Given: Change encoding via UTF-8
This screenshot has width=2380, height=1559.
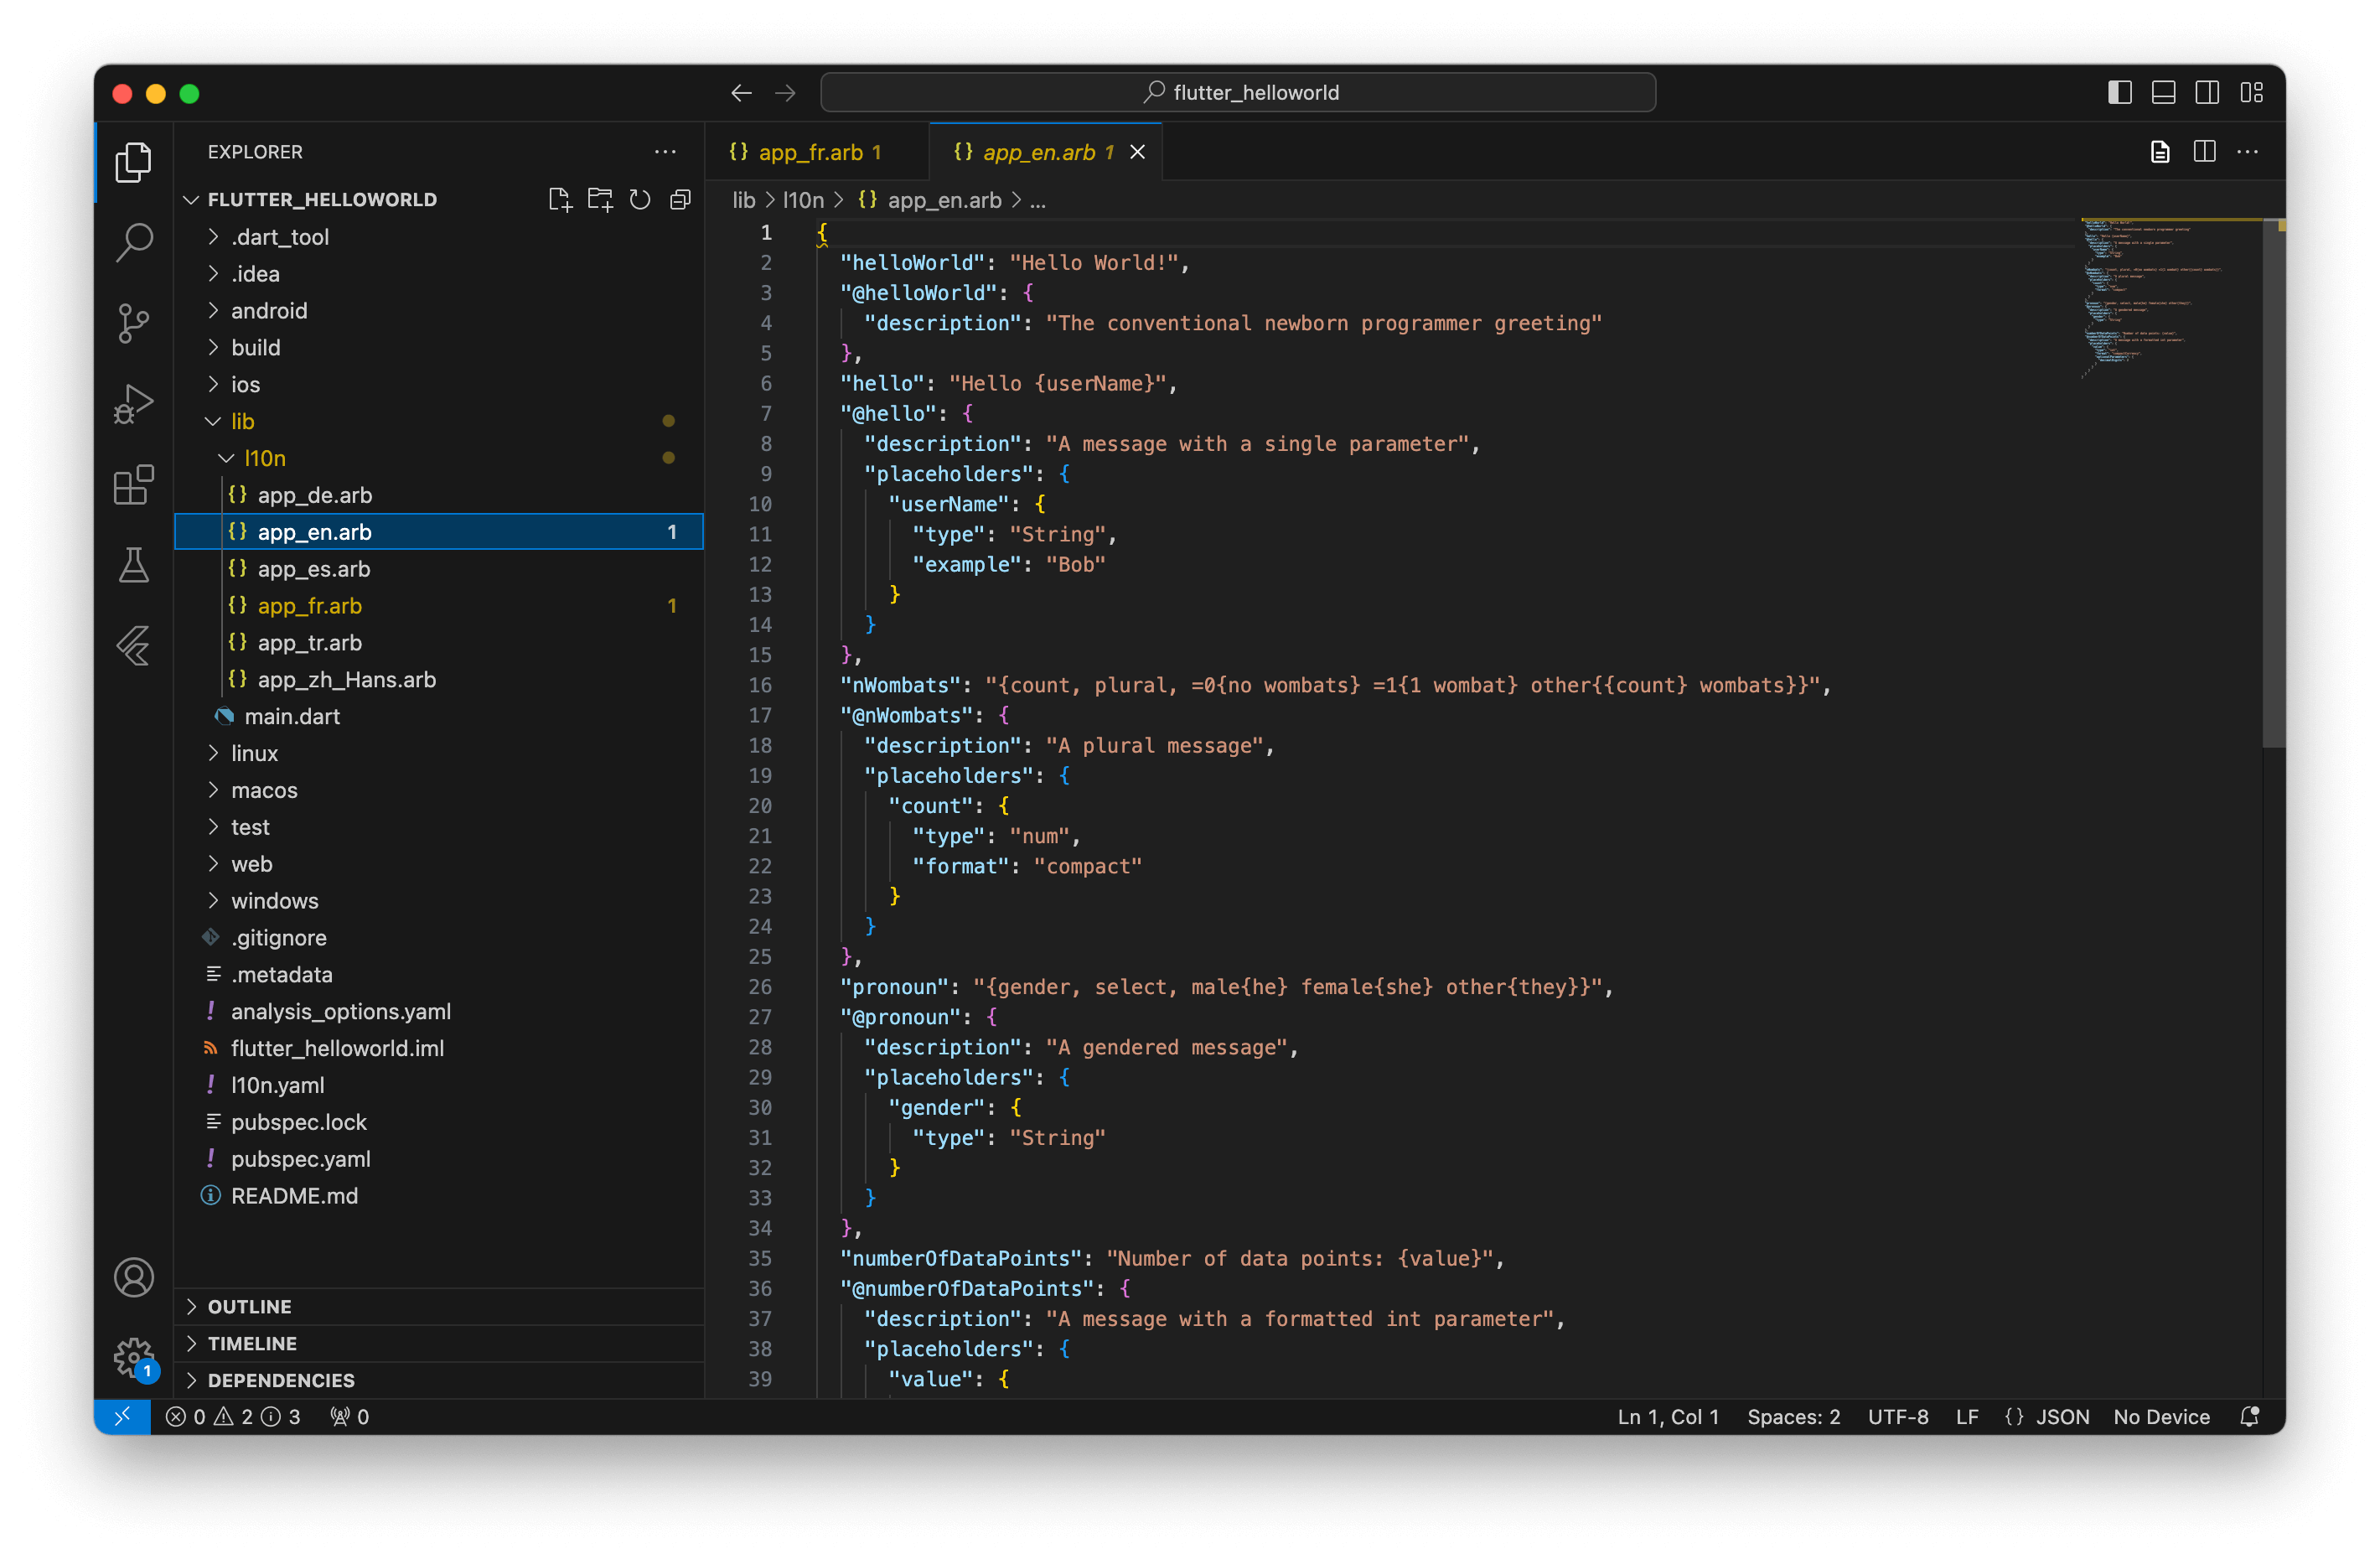Looking at the screenshot, I should [1898, 1416].
